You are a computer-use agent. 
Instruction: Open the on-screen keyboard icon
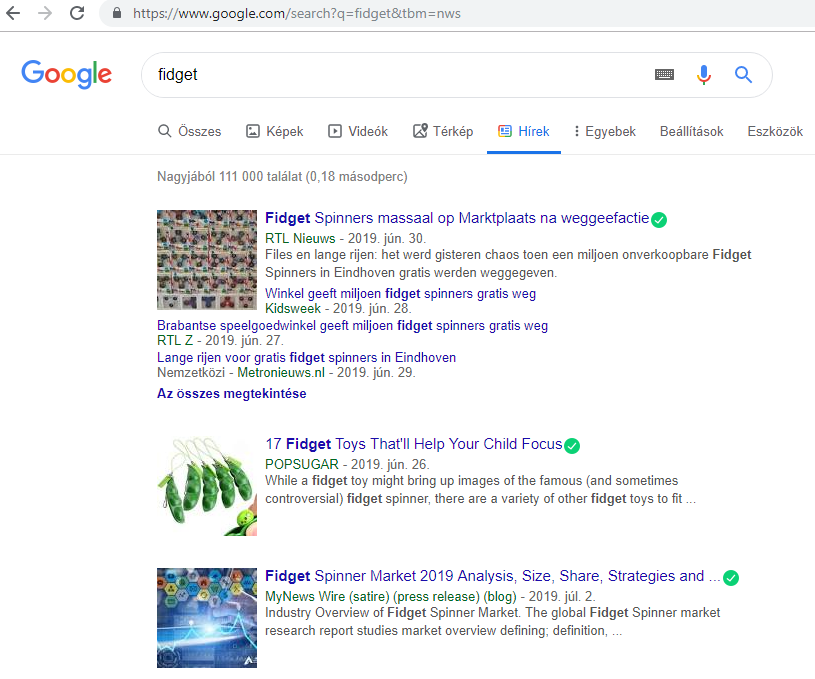(x=664, y=75)
